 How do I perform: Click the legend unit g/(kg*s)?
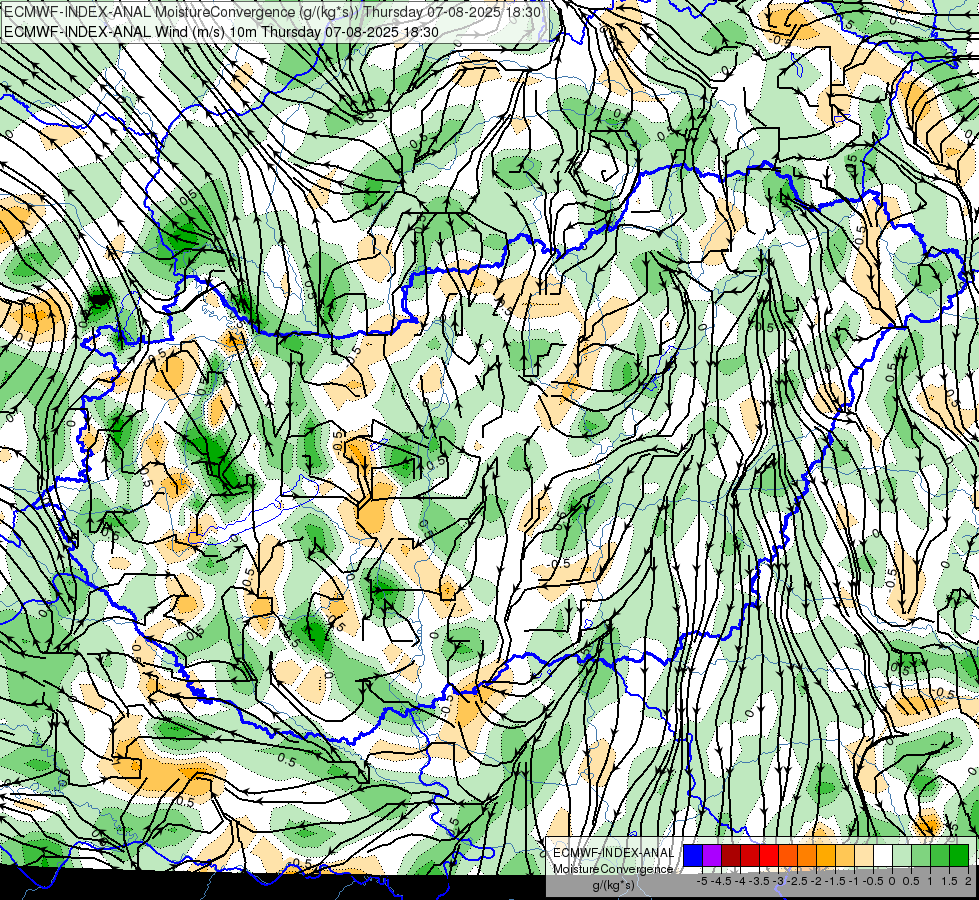point(613,885)
